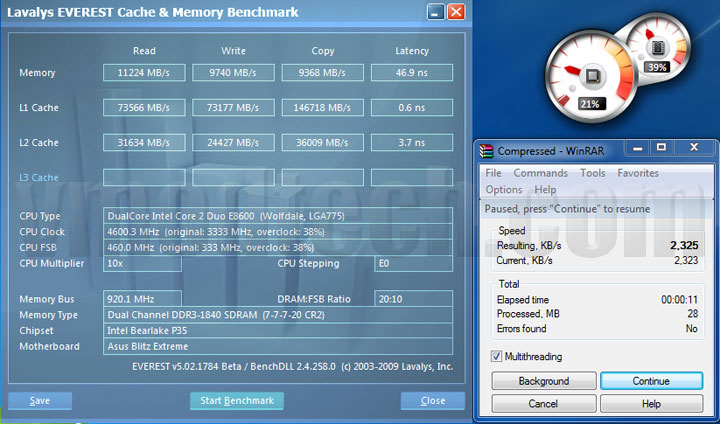Click Memory Write value 9740 MB/s
Image resolution: width=720 pixels, height=424 pixels.
[x=233, y=73]
